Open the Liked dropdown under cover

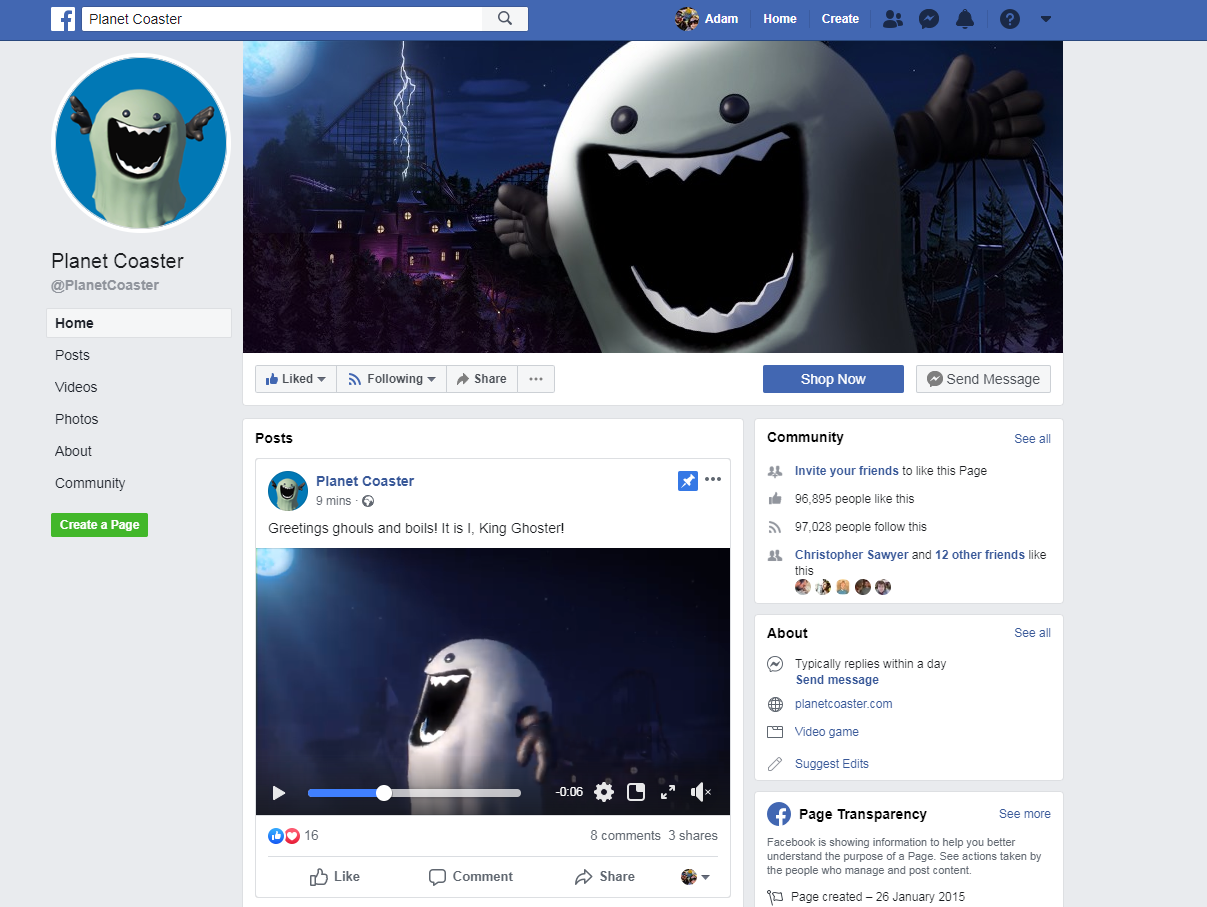(x=296, y=379)
